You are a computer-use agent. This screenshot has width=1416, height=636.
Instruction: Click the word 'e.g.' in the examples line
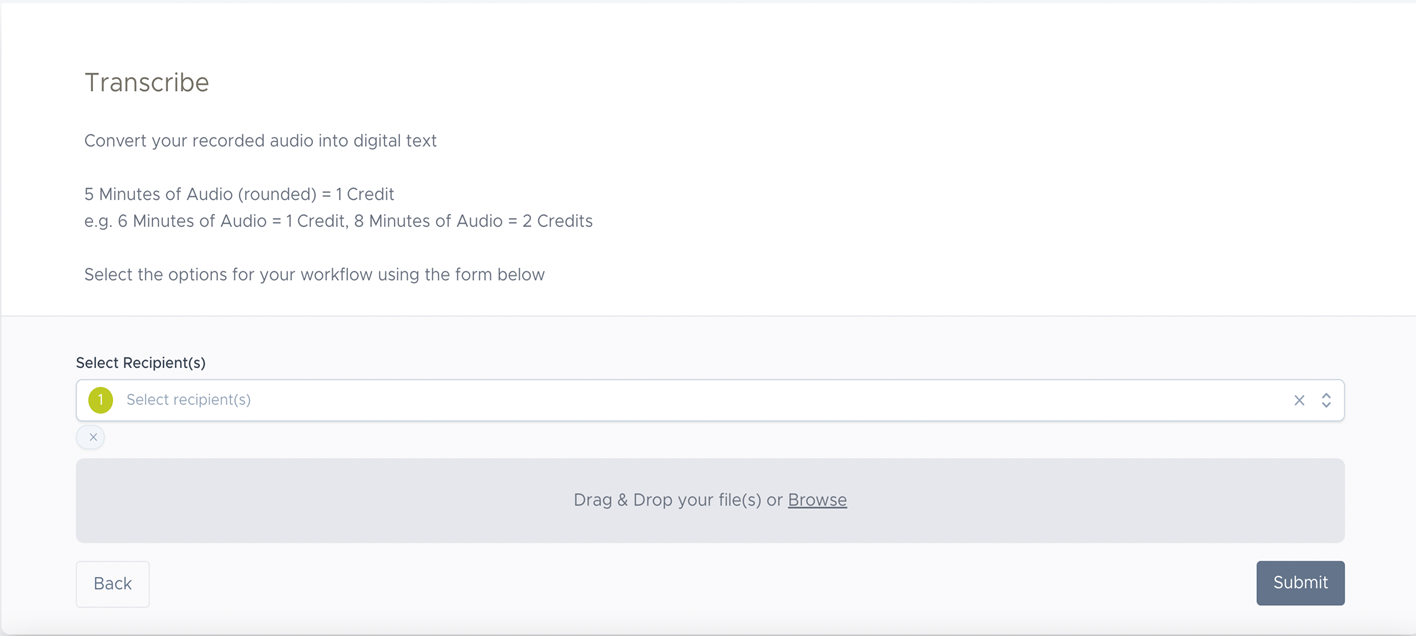click(x=98, y=221)
